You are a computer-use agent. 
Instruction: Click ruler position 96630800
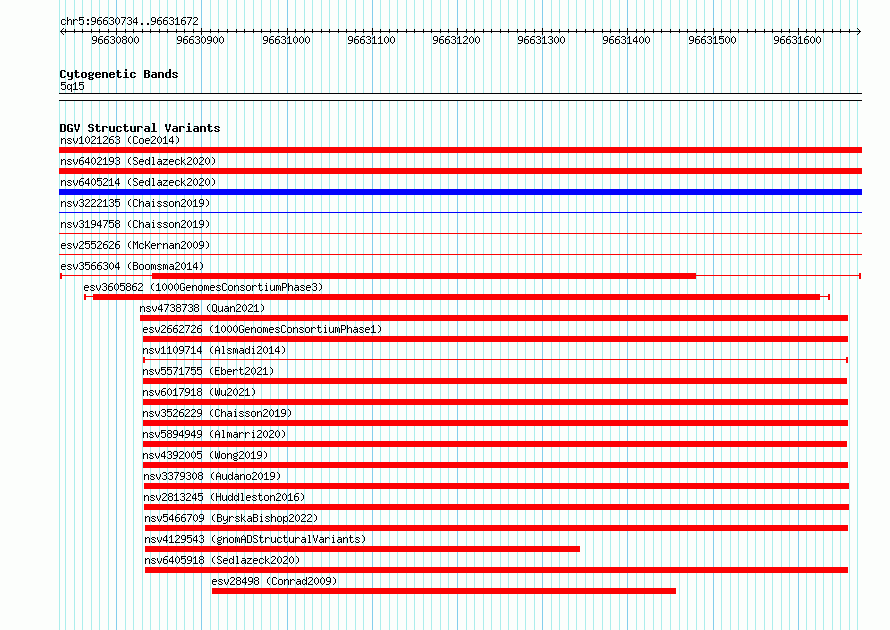(x=115, y=40)
